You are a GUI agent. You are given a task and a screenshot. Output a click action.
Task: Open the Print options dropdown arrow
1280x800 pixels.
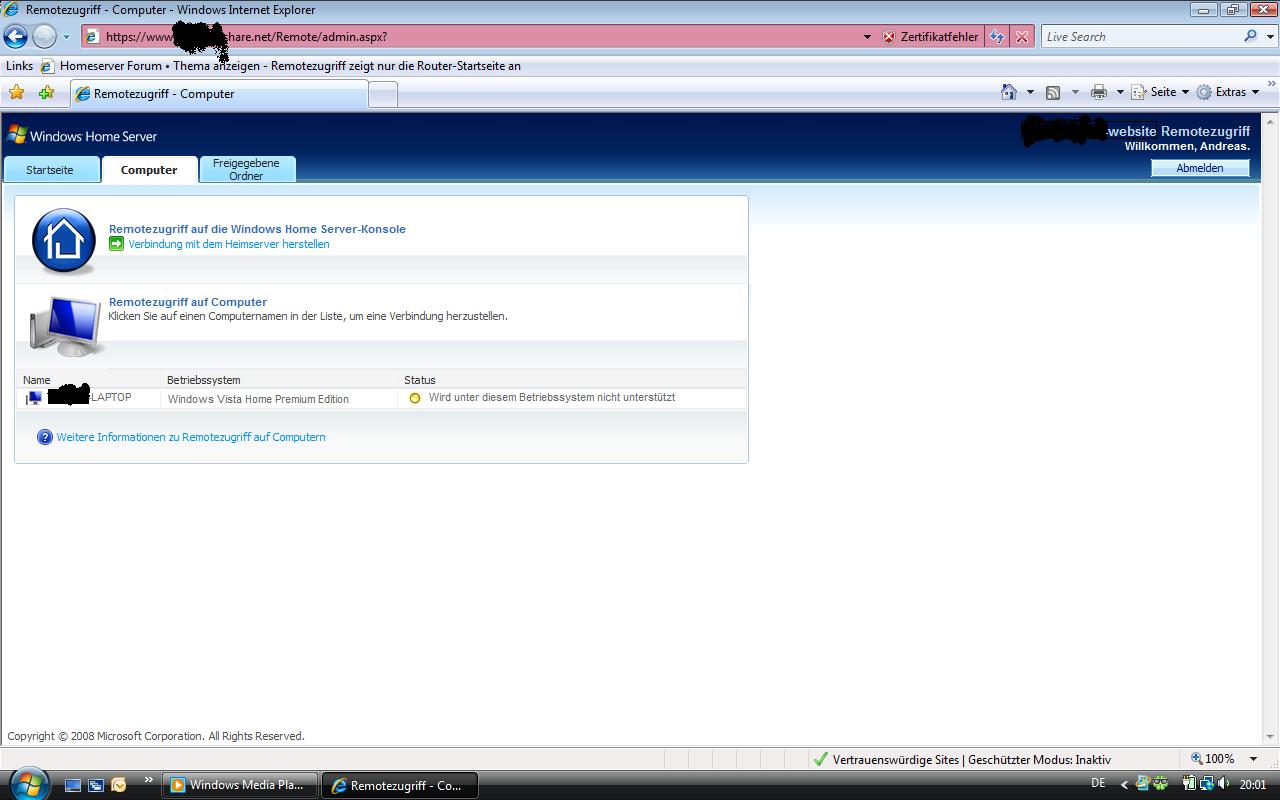[x=1120, y=92]
